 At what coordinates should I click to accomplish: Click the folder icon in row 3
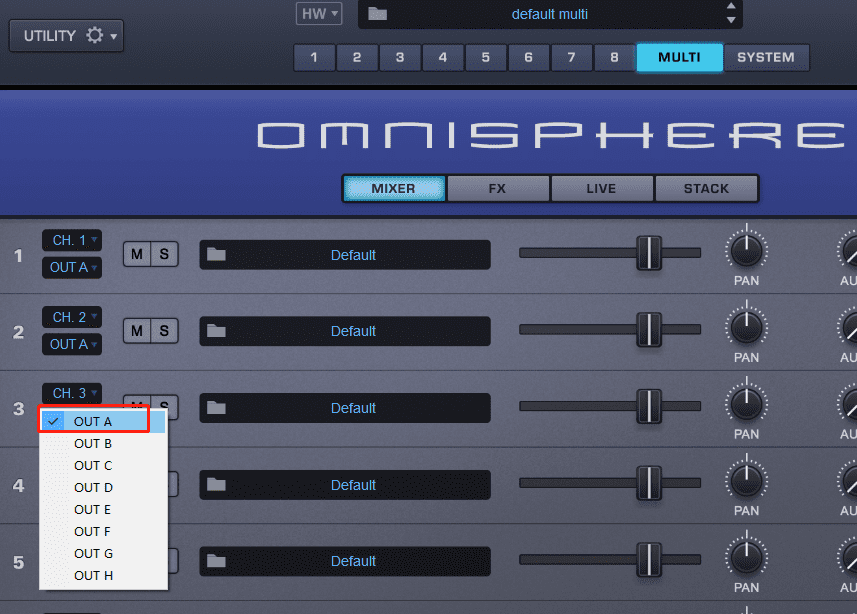click(215, 408)
